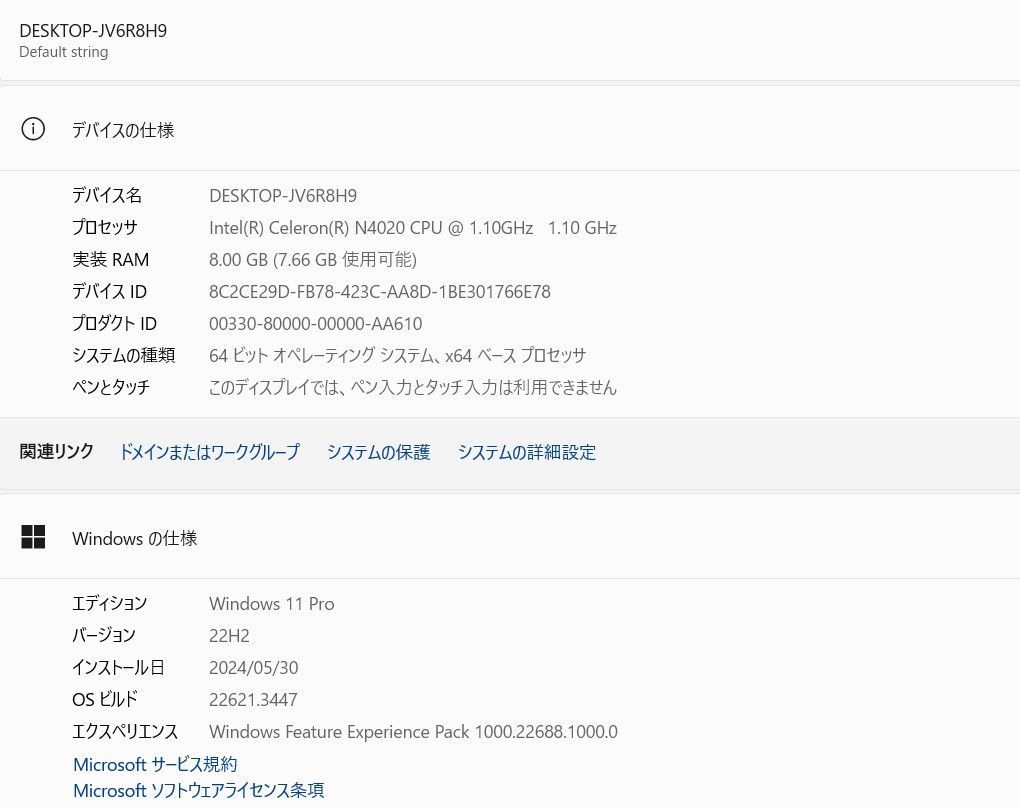The height and width of the screenshot is (808, 1020).
Task: Click the バージョン label
Action: tap(104, 635)
